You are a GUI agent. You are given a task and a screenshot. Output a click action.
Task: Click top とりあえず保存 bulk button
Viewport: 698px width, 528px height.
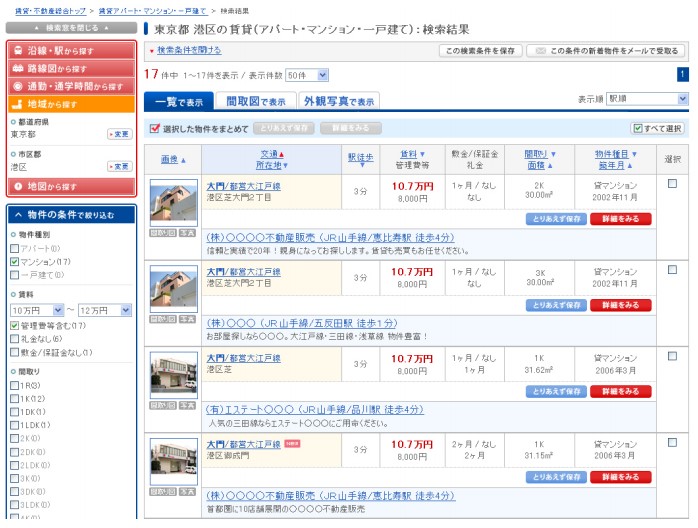(x=284, y=128)
